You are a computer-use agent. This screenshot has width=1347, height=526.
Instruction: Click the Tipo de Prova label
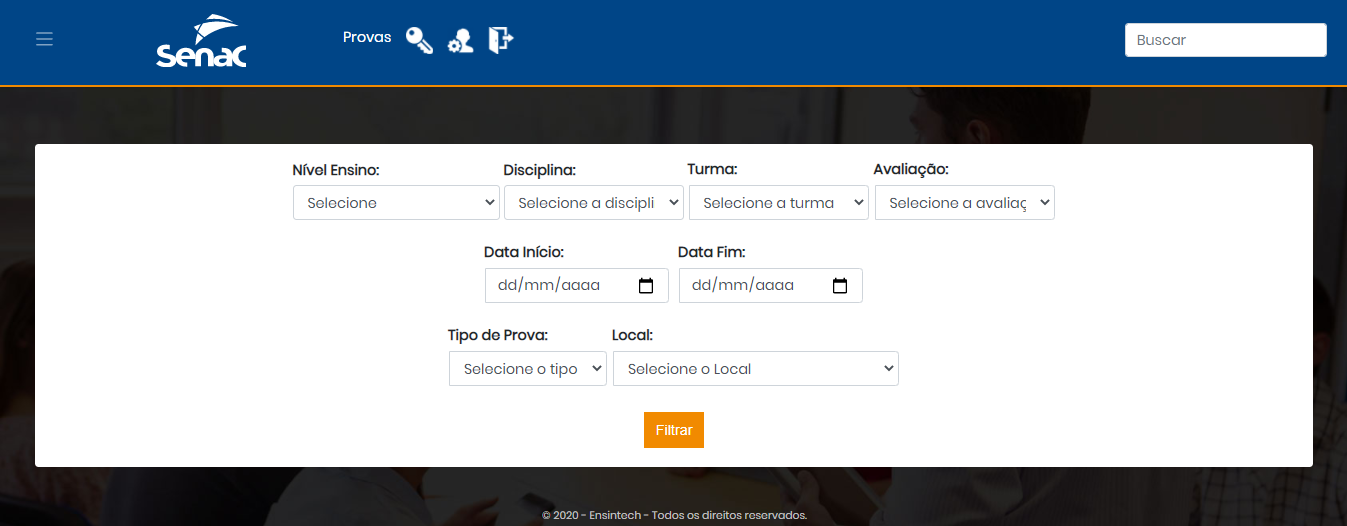(498, 335)
